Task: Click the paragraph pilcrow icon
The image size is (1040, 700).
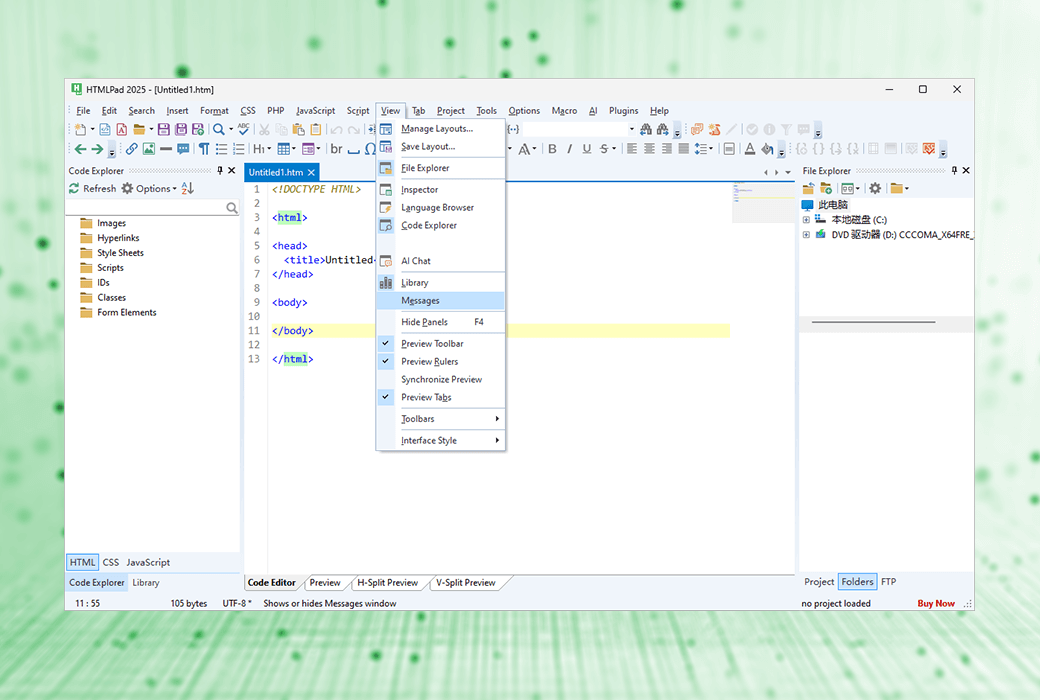Action: 204,149
